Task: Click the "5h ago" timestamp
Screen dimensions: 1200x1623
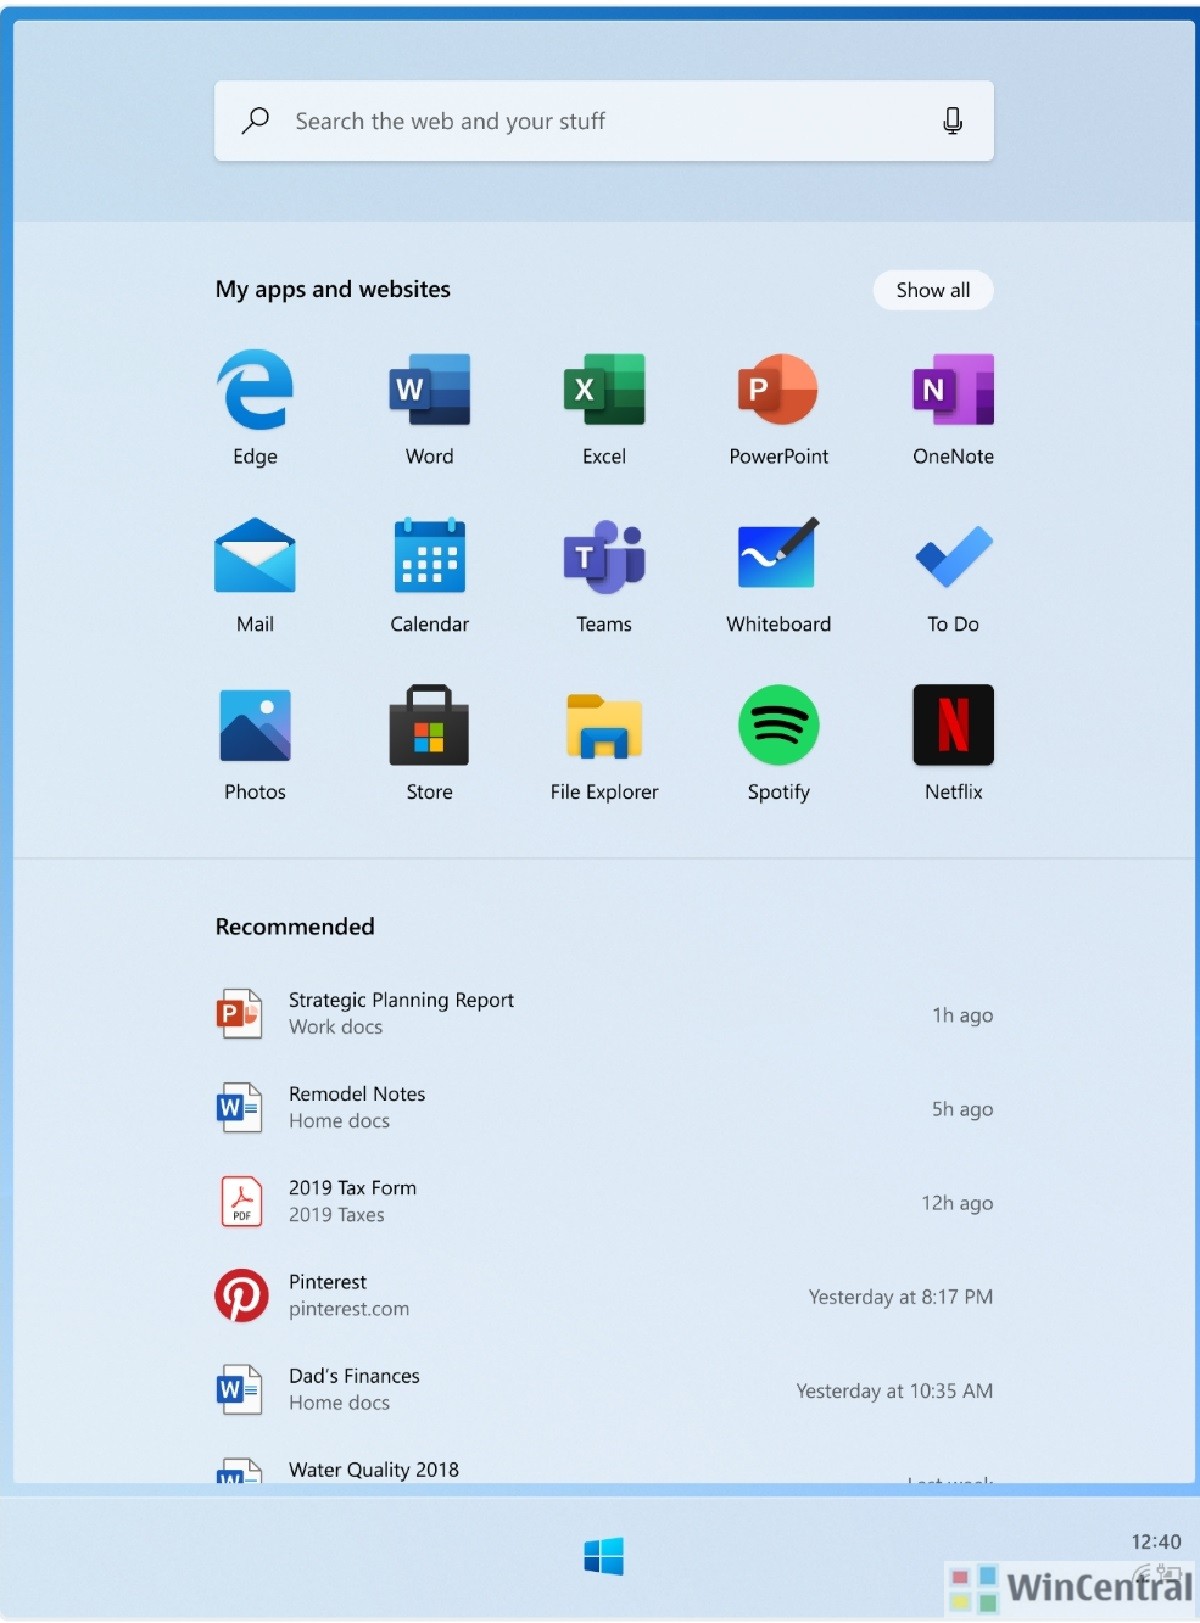Action: click(x=962, y=1109)
